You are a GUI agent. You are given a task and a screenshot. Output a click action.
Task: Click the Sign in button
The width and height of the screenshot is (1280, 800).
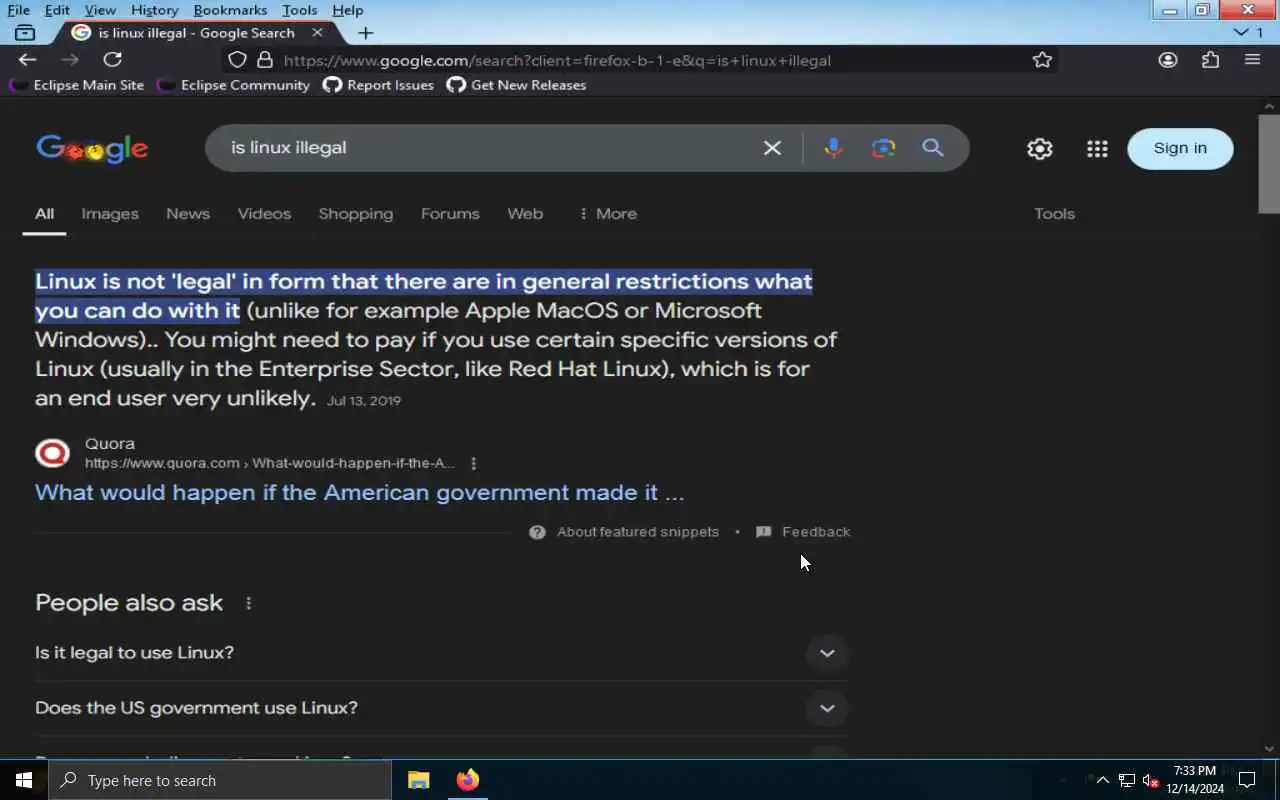1180,148
